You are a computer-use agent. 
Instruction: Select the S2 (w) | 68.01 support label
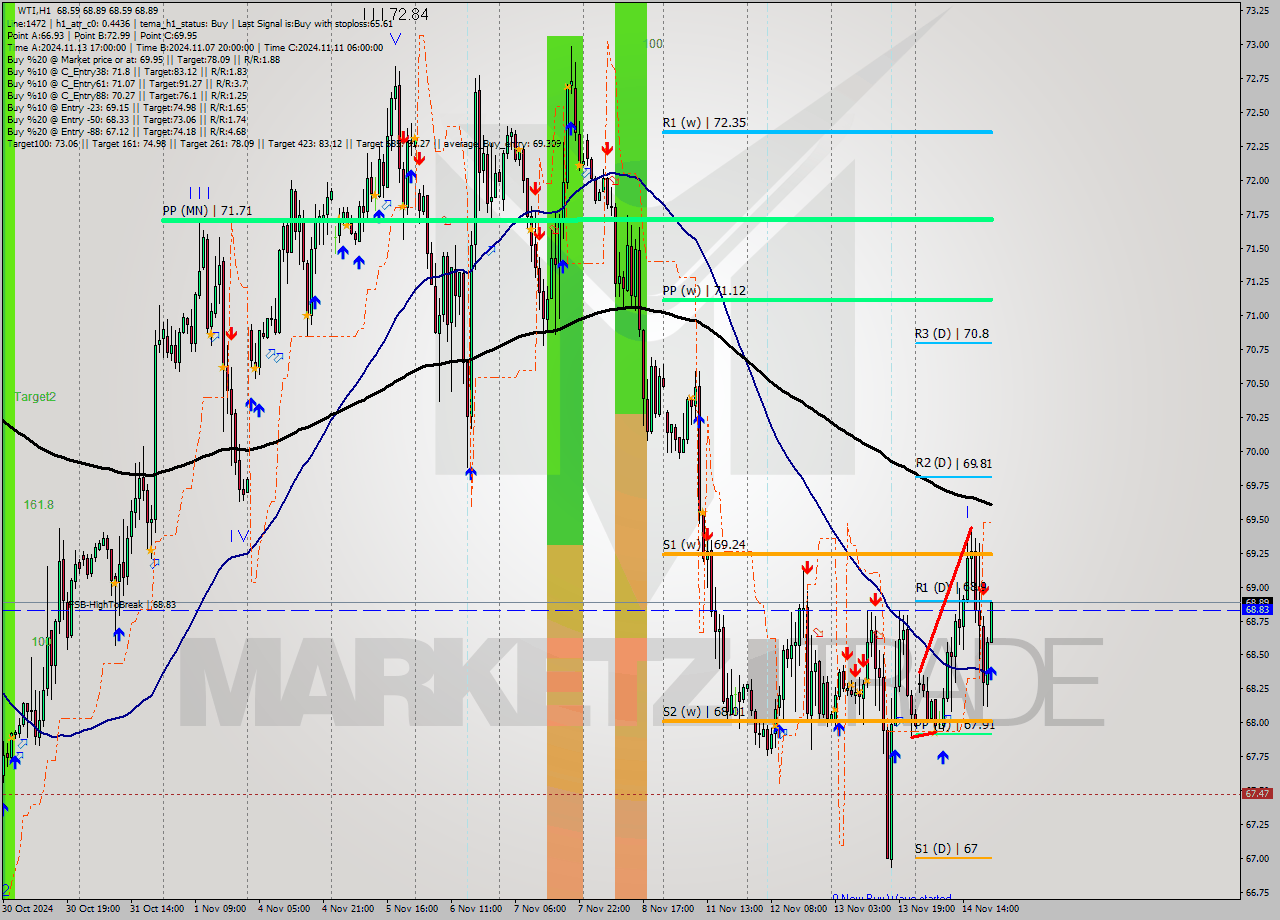click(x=704, y=712)
